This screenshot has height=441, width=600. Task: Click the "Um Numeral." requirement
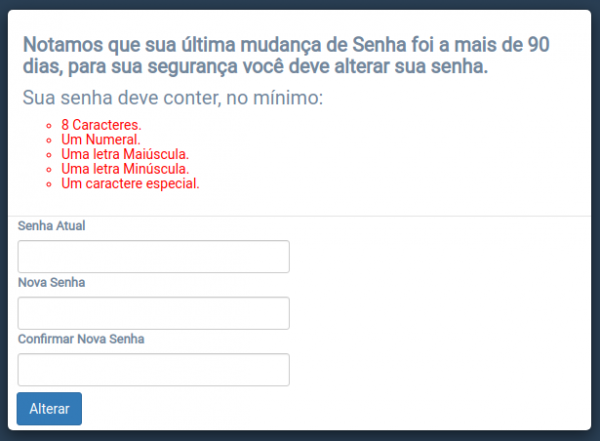95,140
